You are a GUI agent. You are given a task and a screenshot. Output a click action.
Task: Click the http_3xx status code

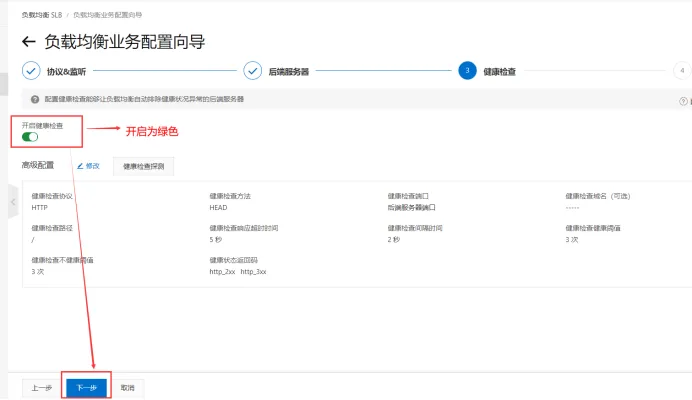[x=253, y=272]
